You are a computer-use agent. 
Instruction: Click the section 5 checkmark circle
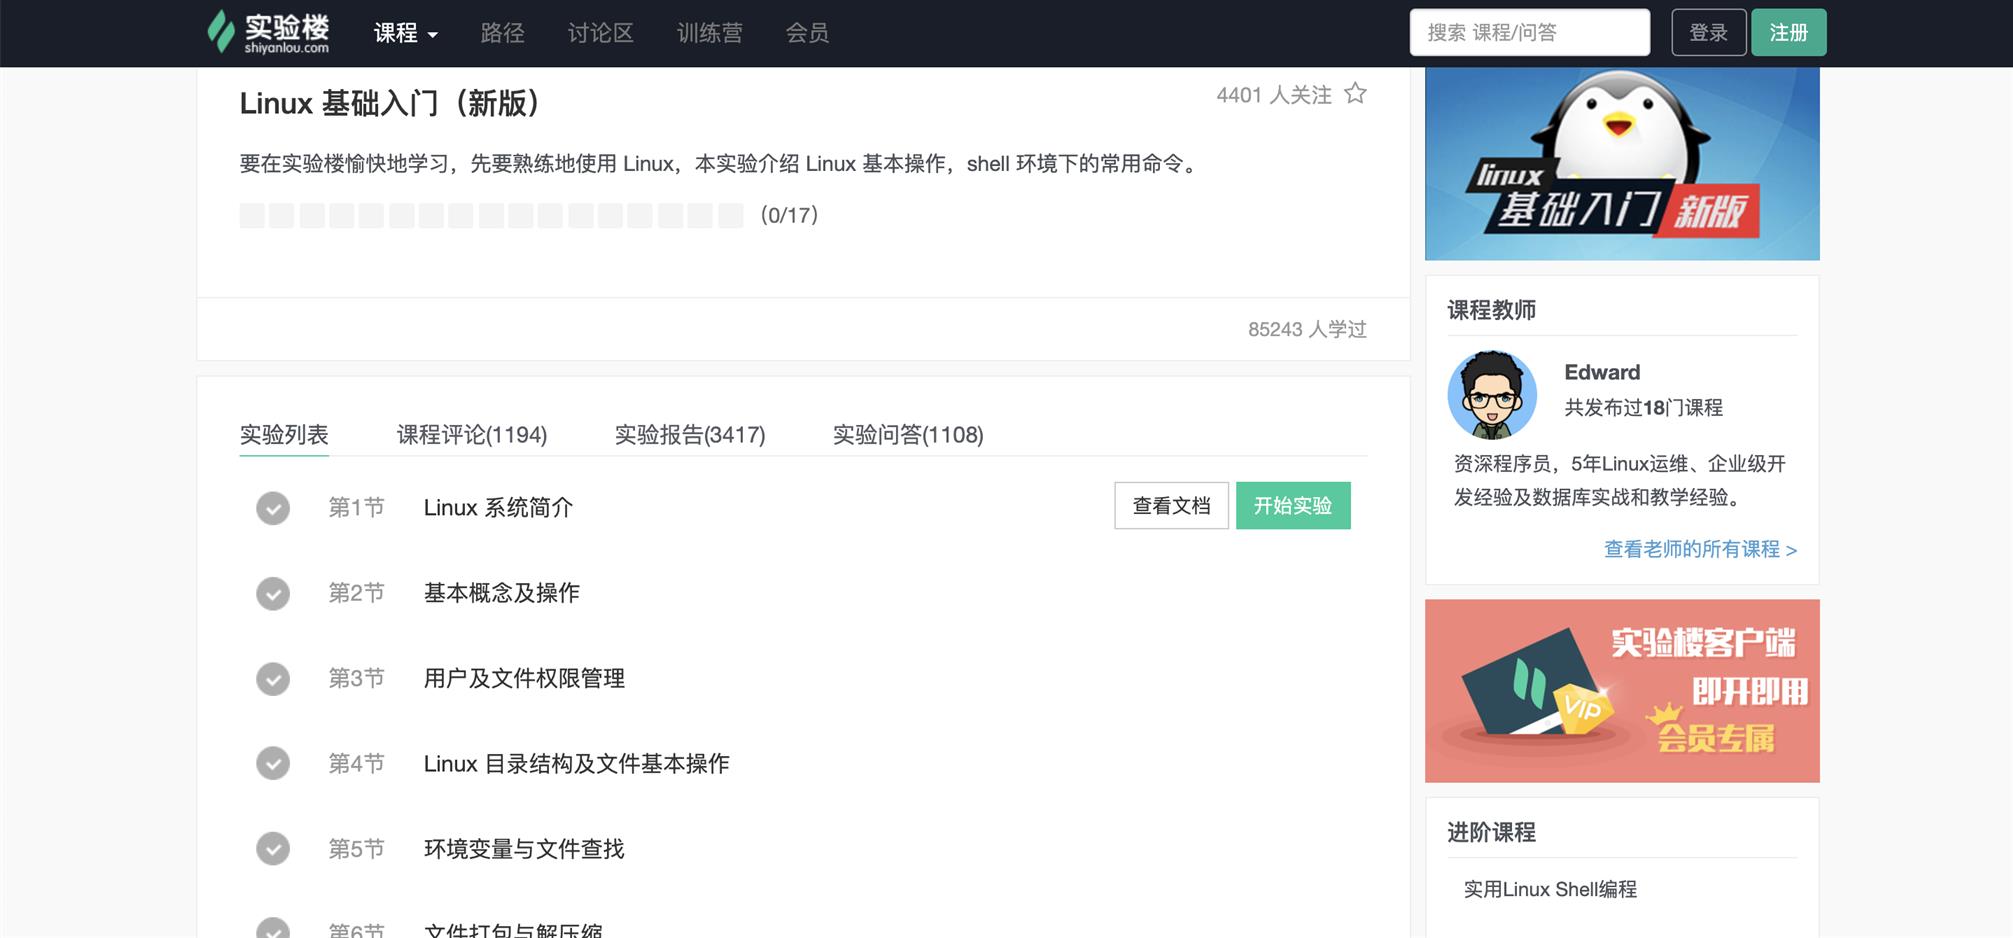(273, 849)
